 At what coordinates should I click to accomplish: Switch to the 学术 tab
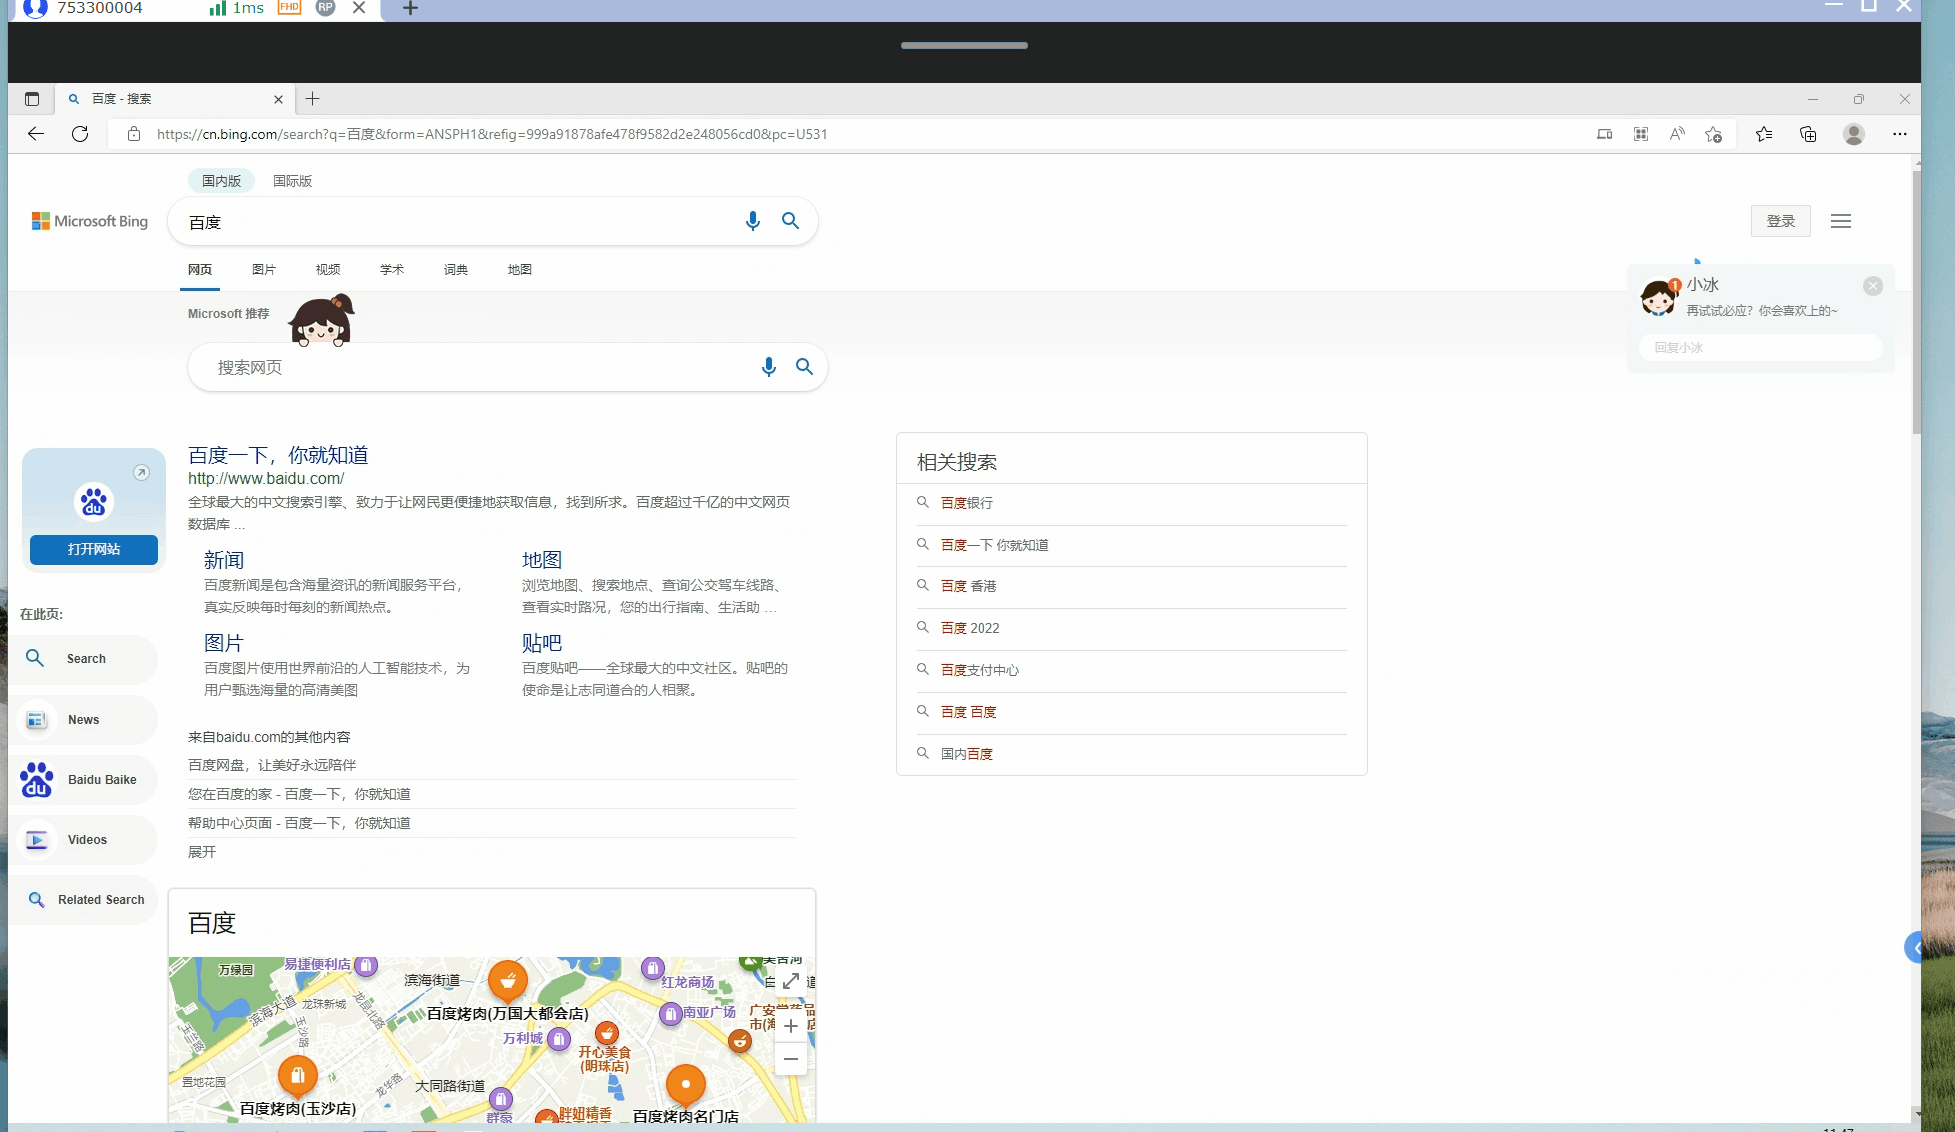pyautogui.click(x=392, y=270)
